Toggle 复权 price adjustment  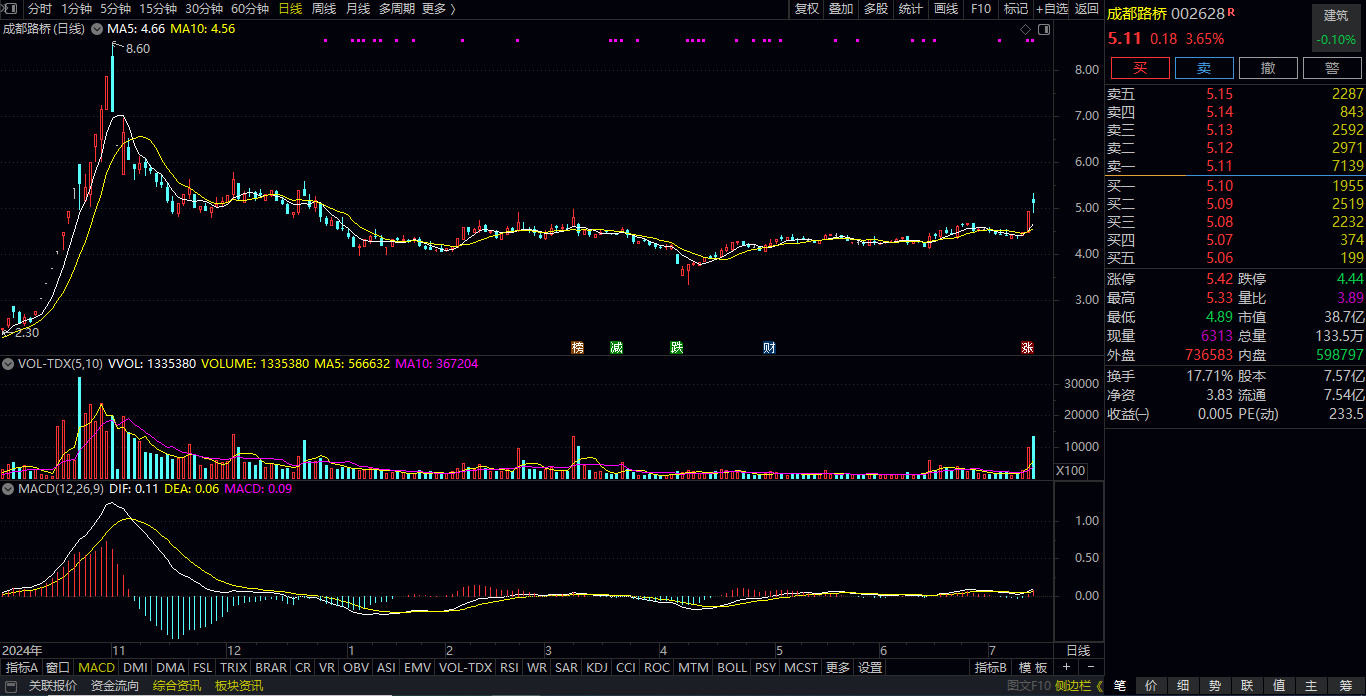[806, 9]
